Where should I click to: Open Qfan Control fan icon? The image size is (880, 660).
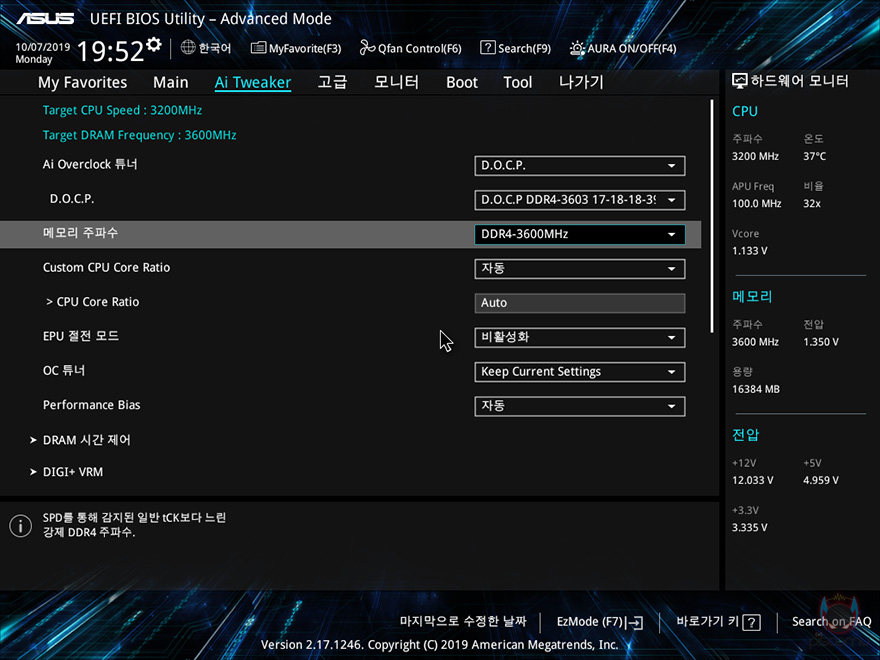[x=368, y=48]
